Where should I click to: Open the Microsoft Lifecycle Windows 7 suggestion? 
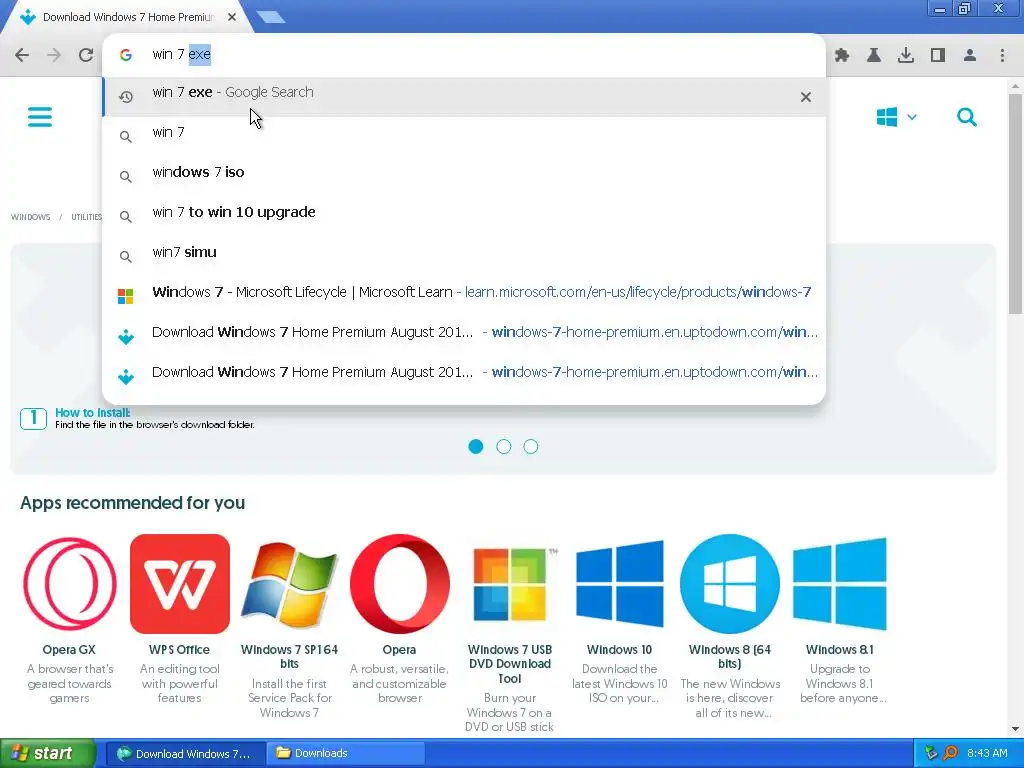pos(464,292)
